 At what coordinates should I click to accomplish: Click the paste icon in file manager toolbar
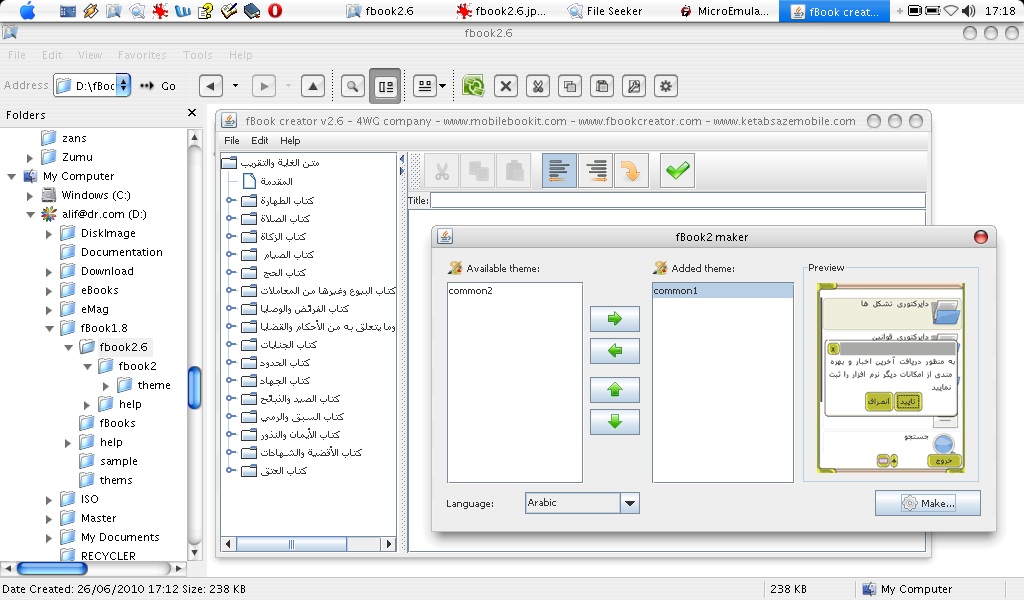601,86
